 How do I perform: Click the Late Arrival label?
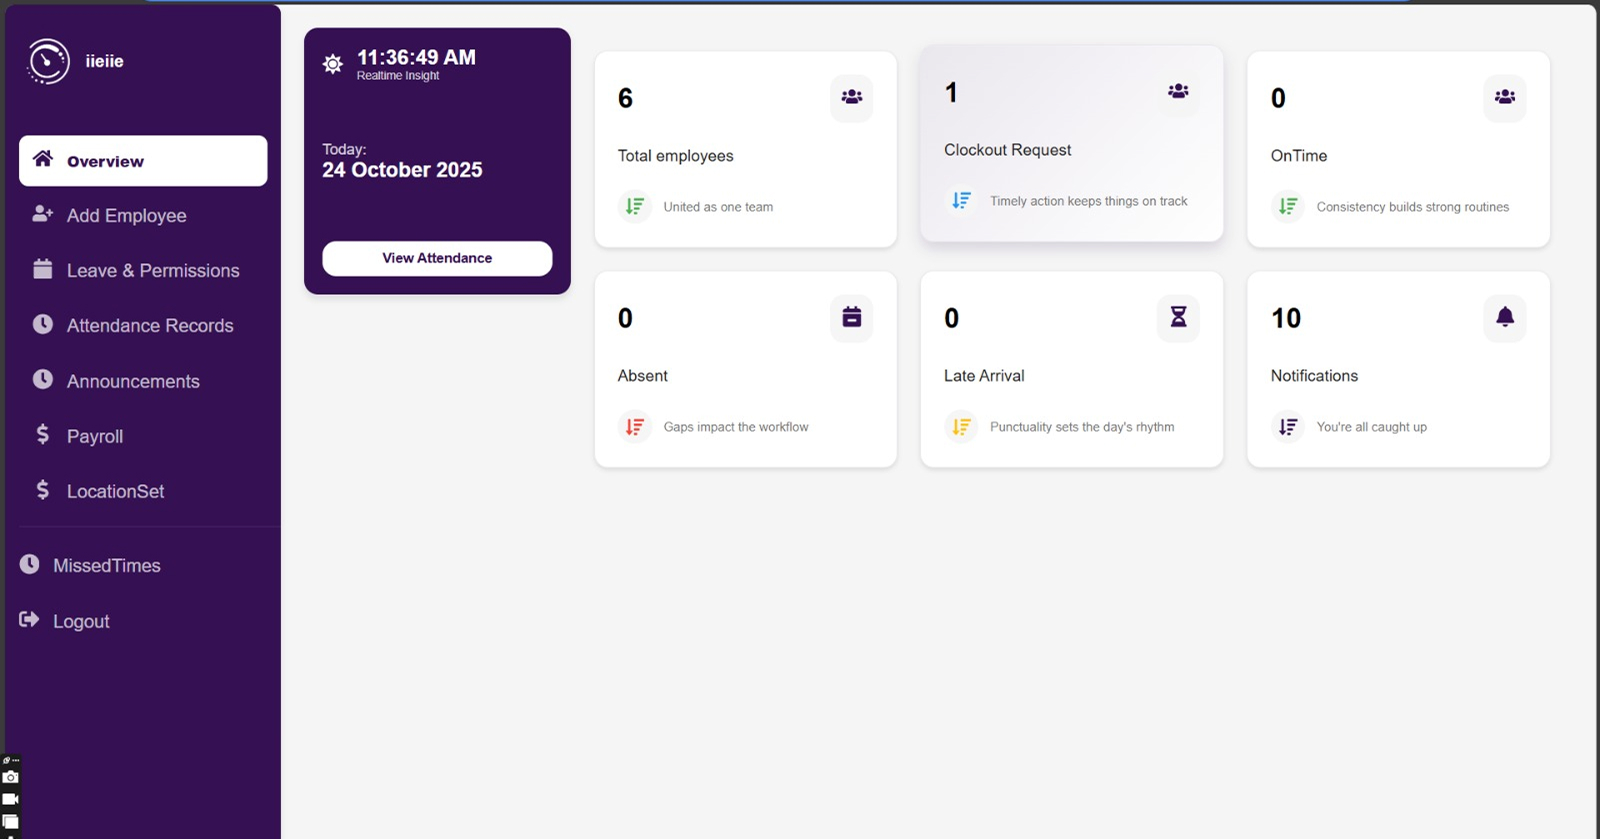point(984,376)
